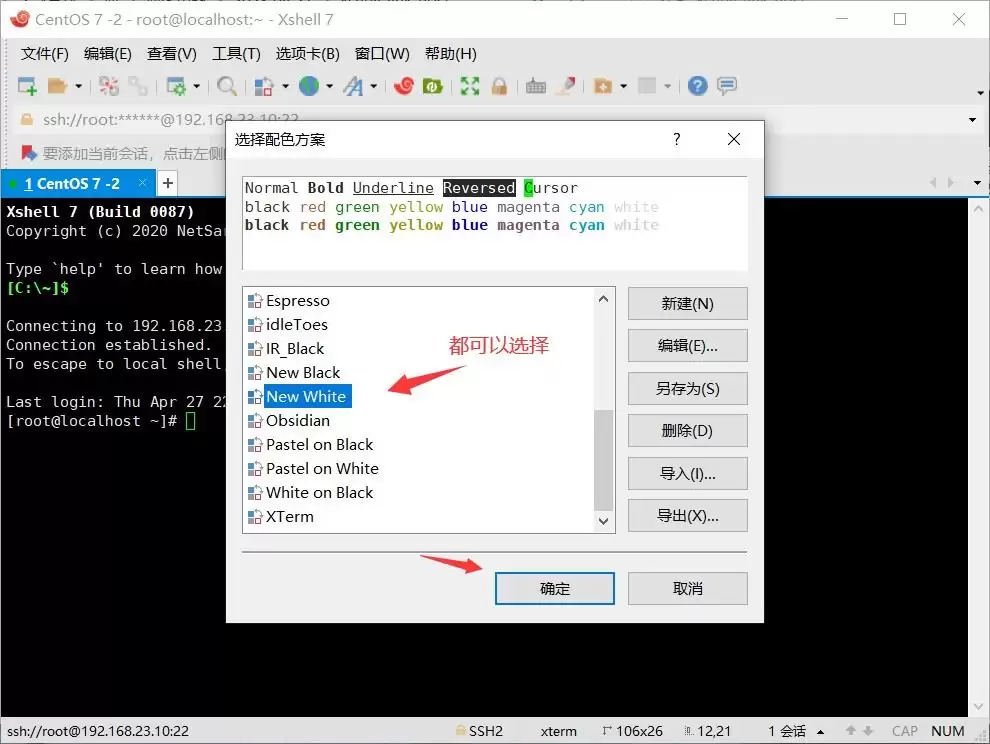Expand the globe encoding dropdown arrow
This screenshot has height=744, width=990.
(x=330, y=86)
